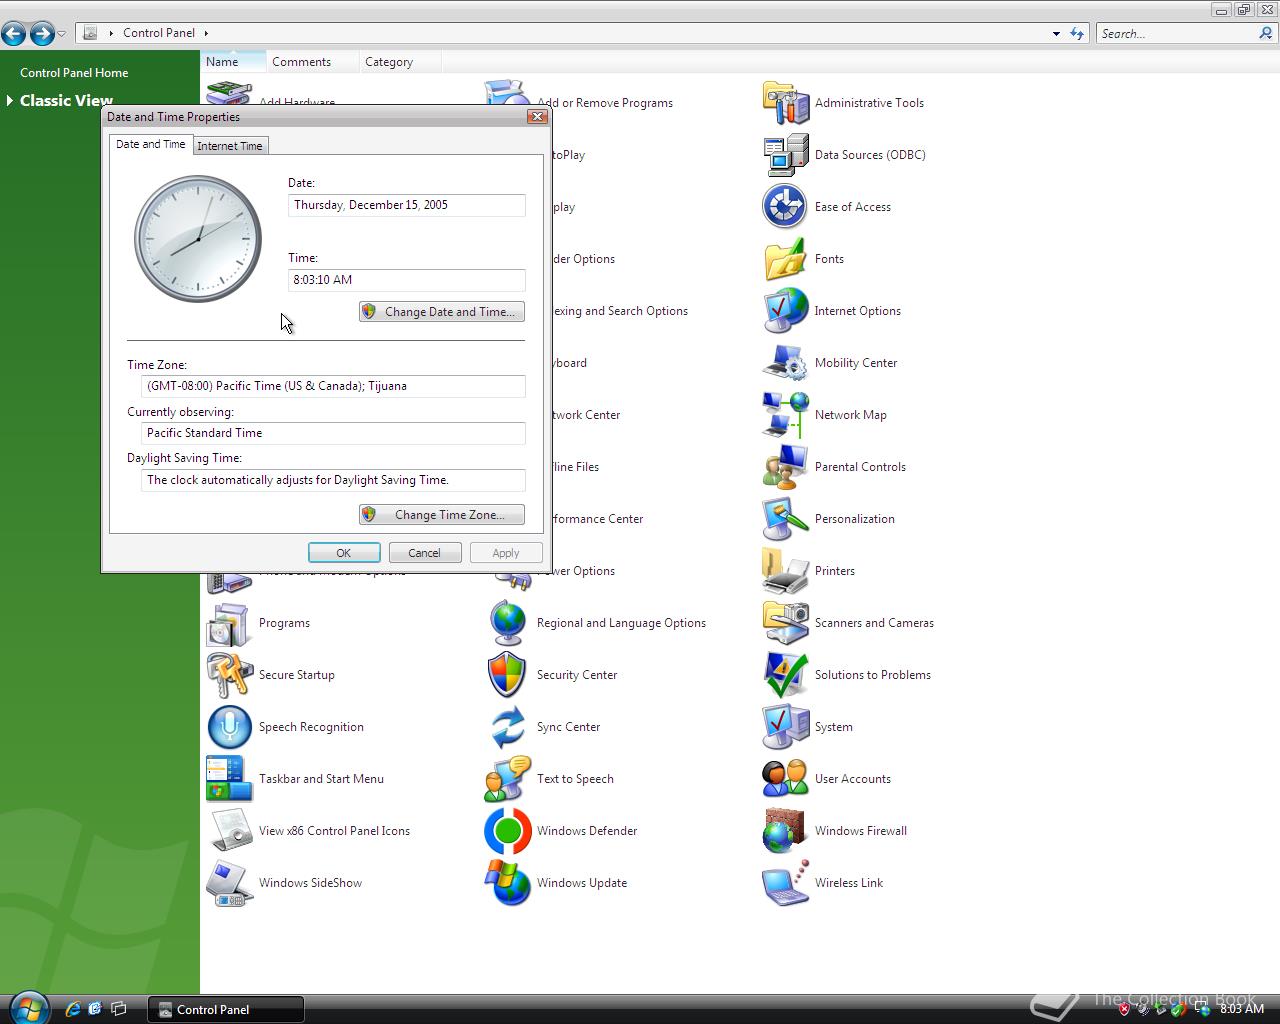Image resolution: width=1280 pixels, height=1024 pixels.
Task: Open the Text to Speech icon
Action: click(x=507, y=778)
